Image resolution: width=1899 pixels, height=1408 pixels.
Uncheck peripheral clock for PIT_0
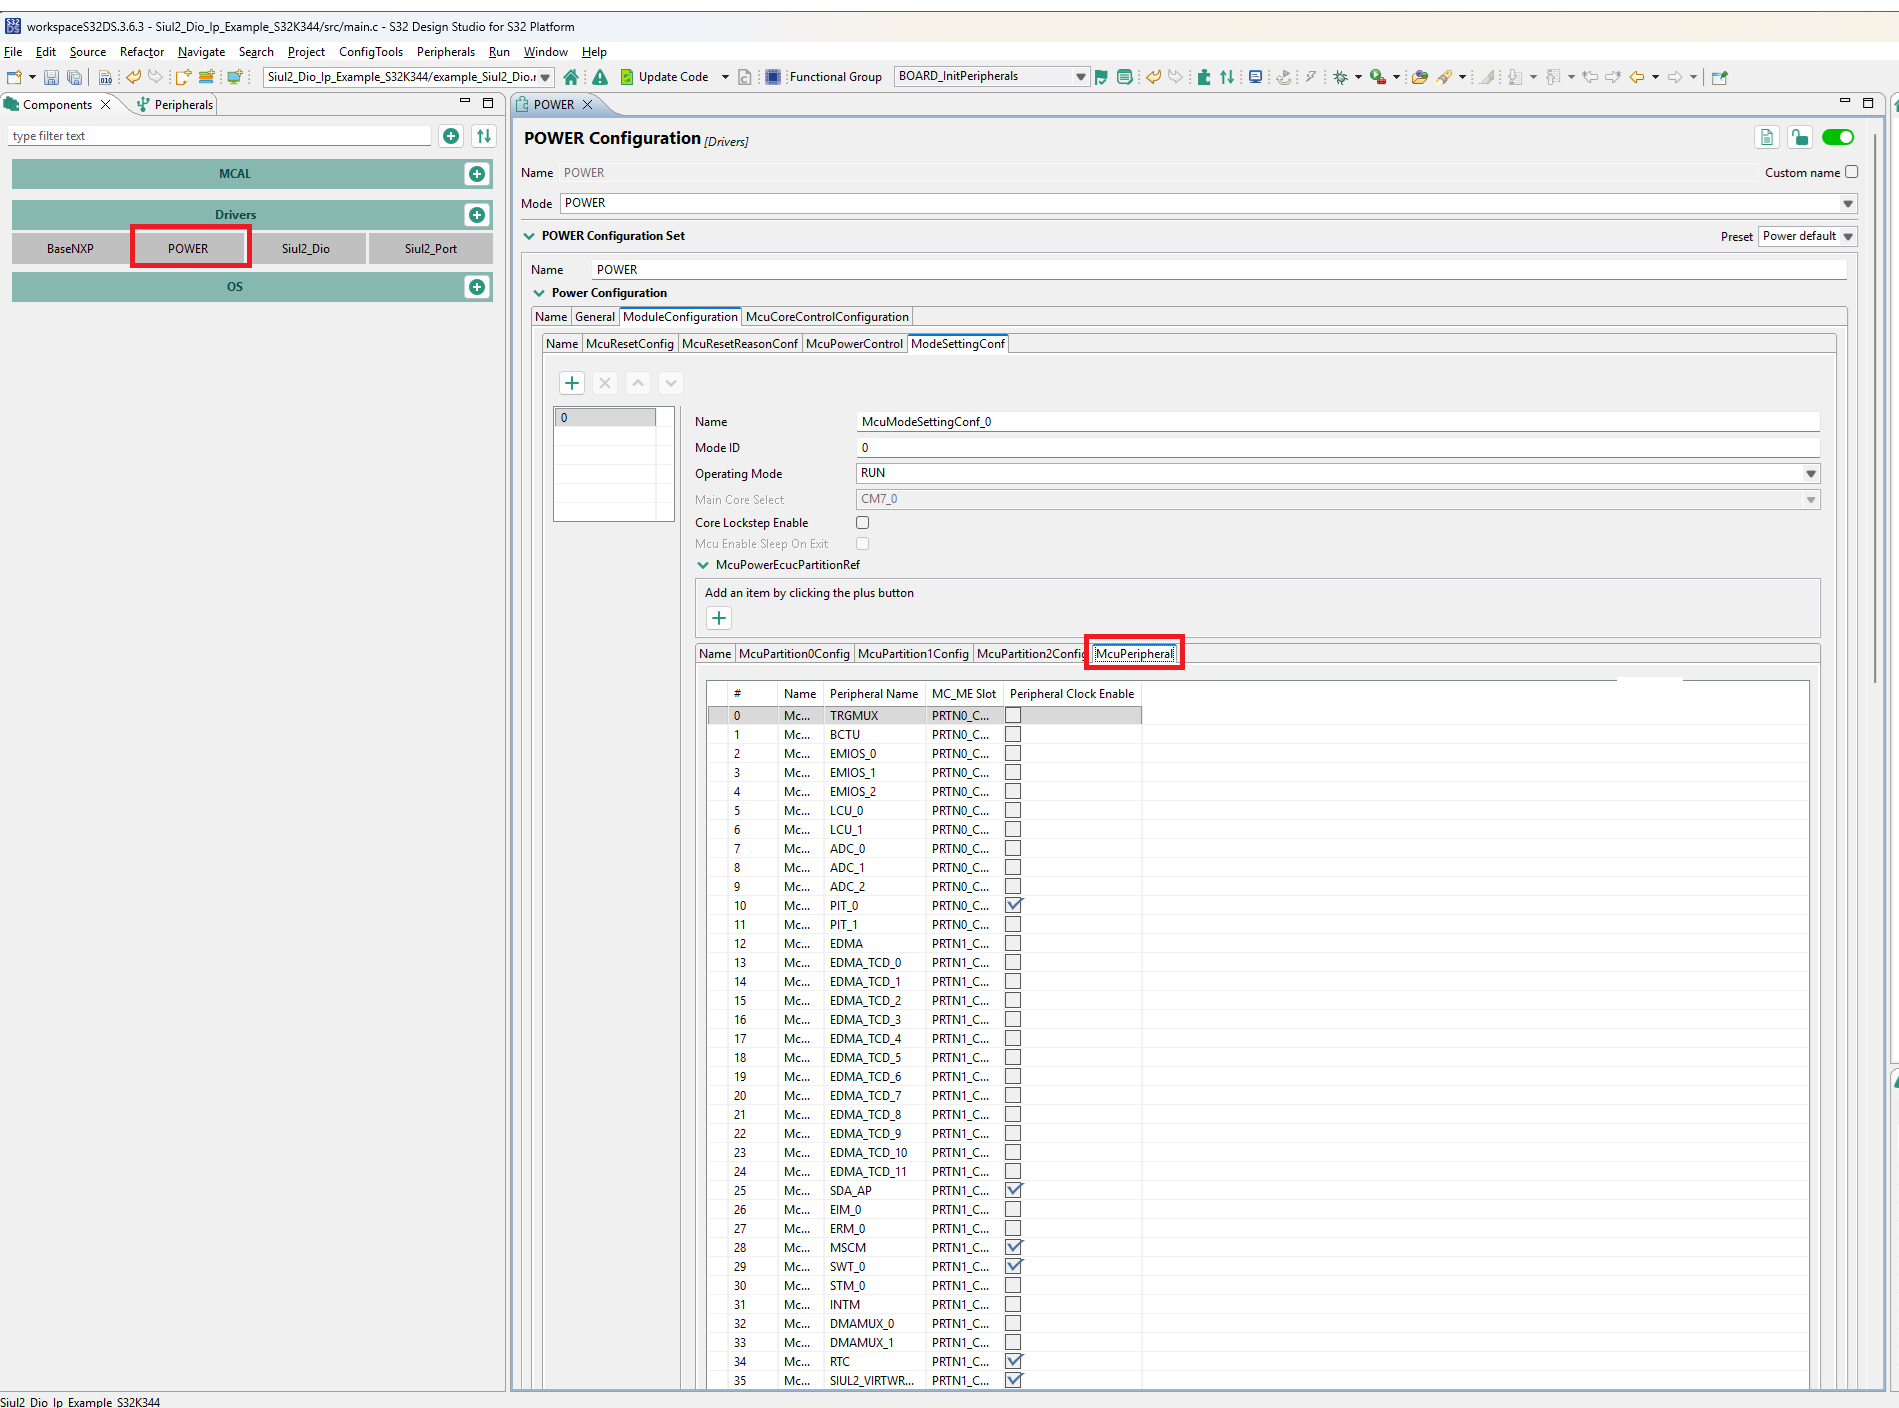point(1013,905)
